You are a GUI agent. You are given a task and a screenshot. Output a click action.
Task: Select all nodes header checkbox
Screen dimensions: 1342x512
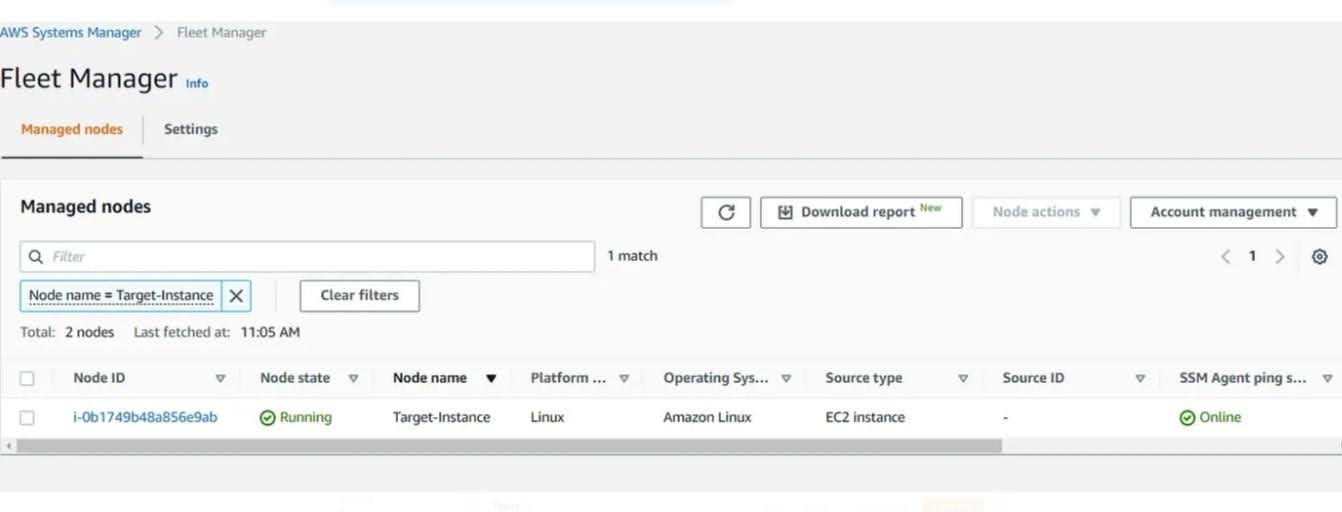tap(27, 379)
